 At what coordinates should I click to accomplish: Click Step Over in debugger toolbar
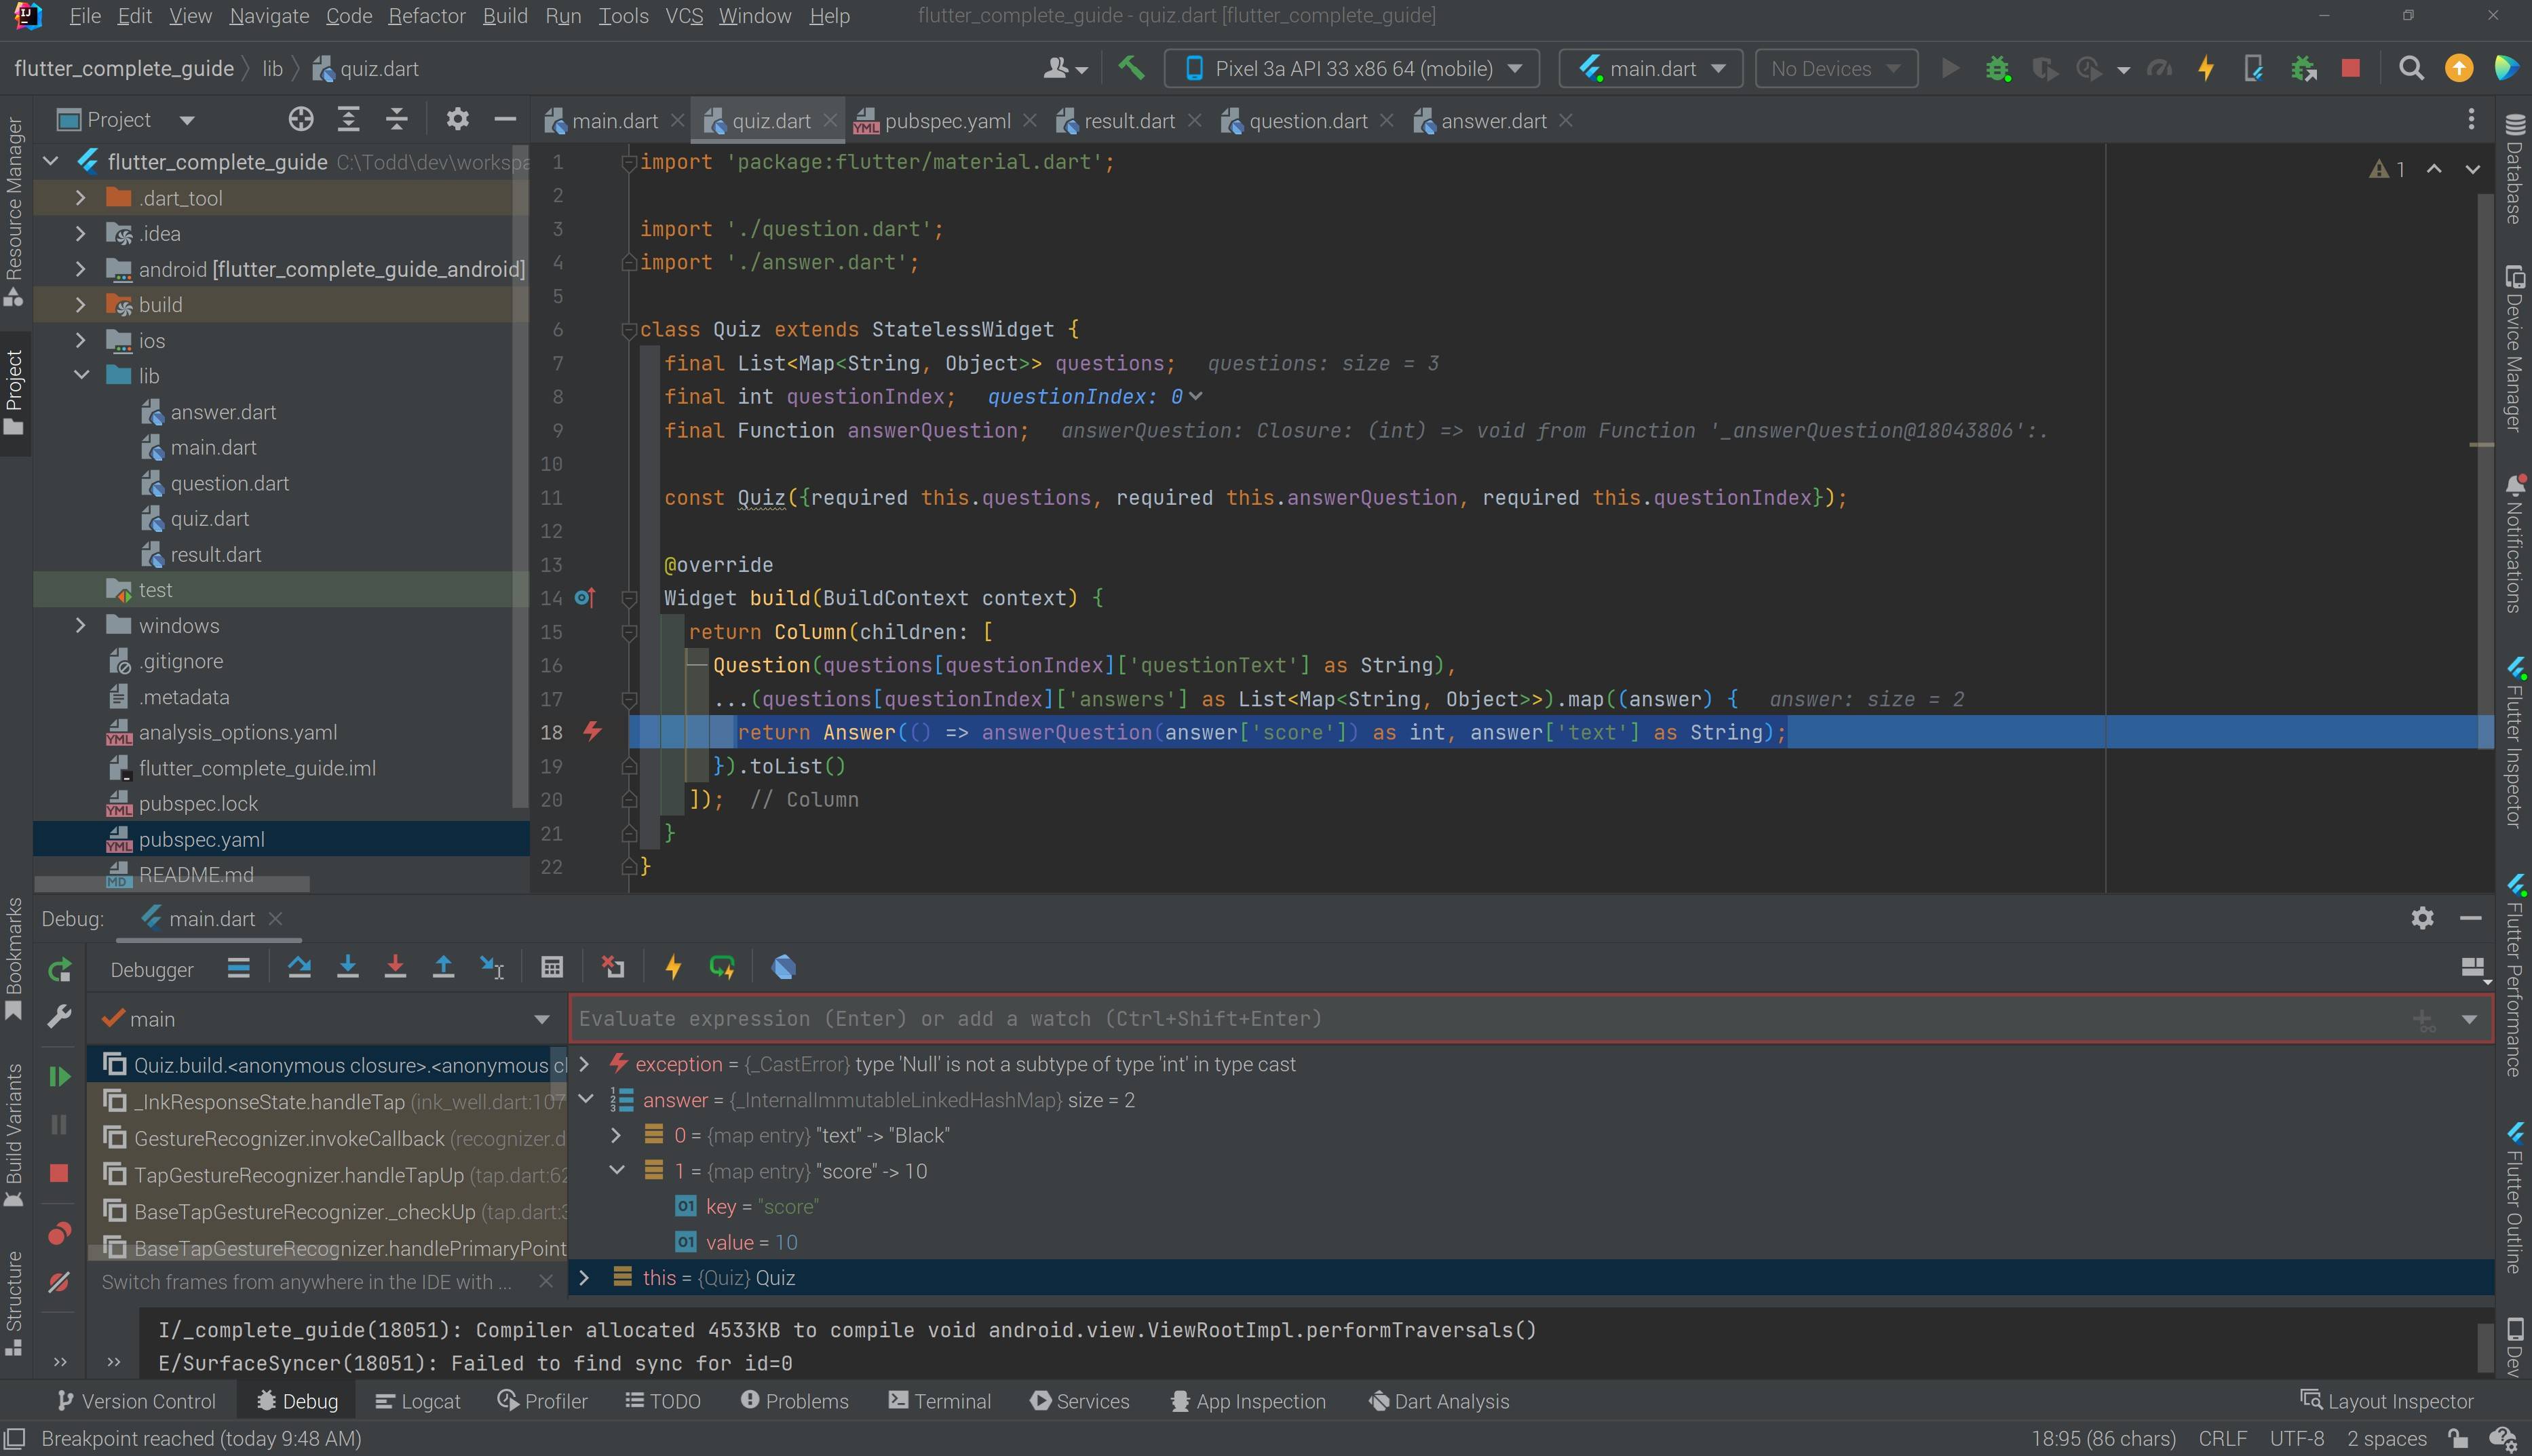pos(299,967)
